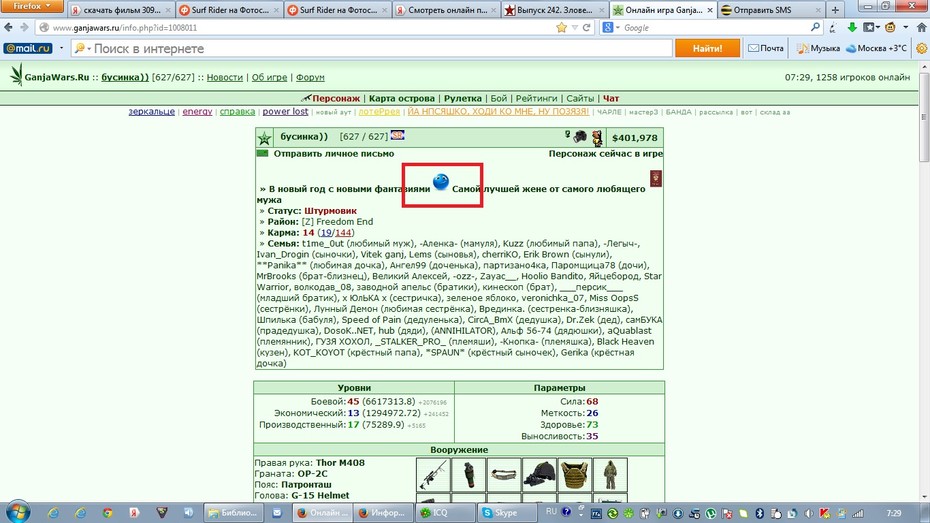Go back with the browser back arrow
Screen dimensions: 930x523
pyautogui.click(x=8, y=27)
